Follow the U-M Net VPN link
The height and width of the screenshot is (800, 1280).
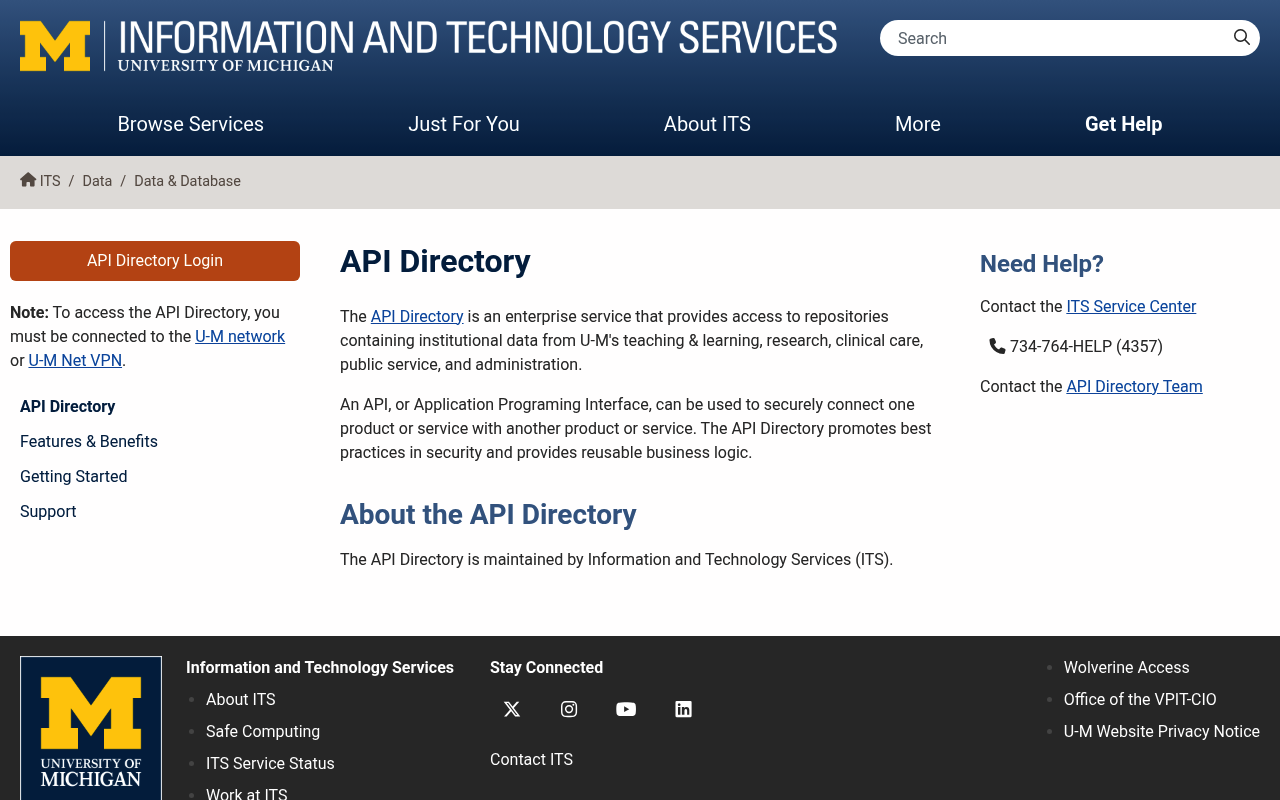point(75,361)
